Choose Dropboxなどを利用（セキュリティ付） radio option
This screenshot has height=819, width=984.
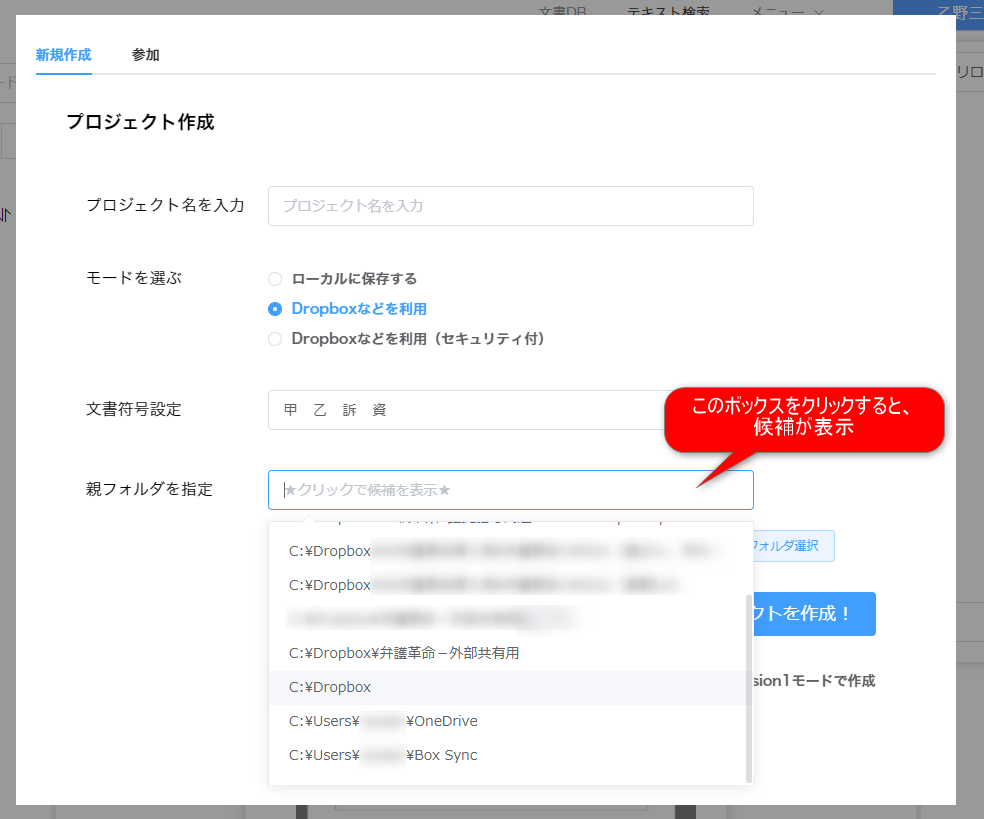[x=275, y=339]
